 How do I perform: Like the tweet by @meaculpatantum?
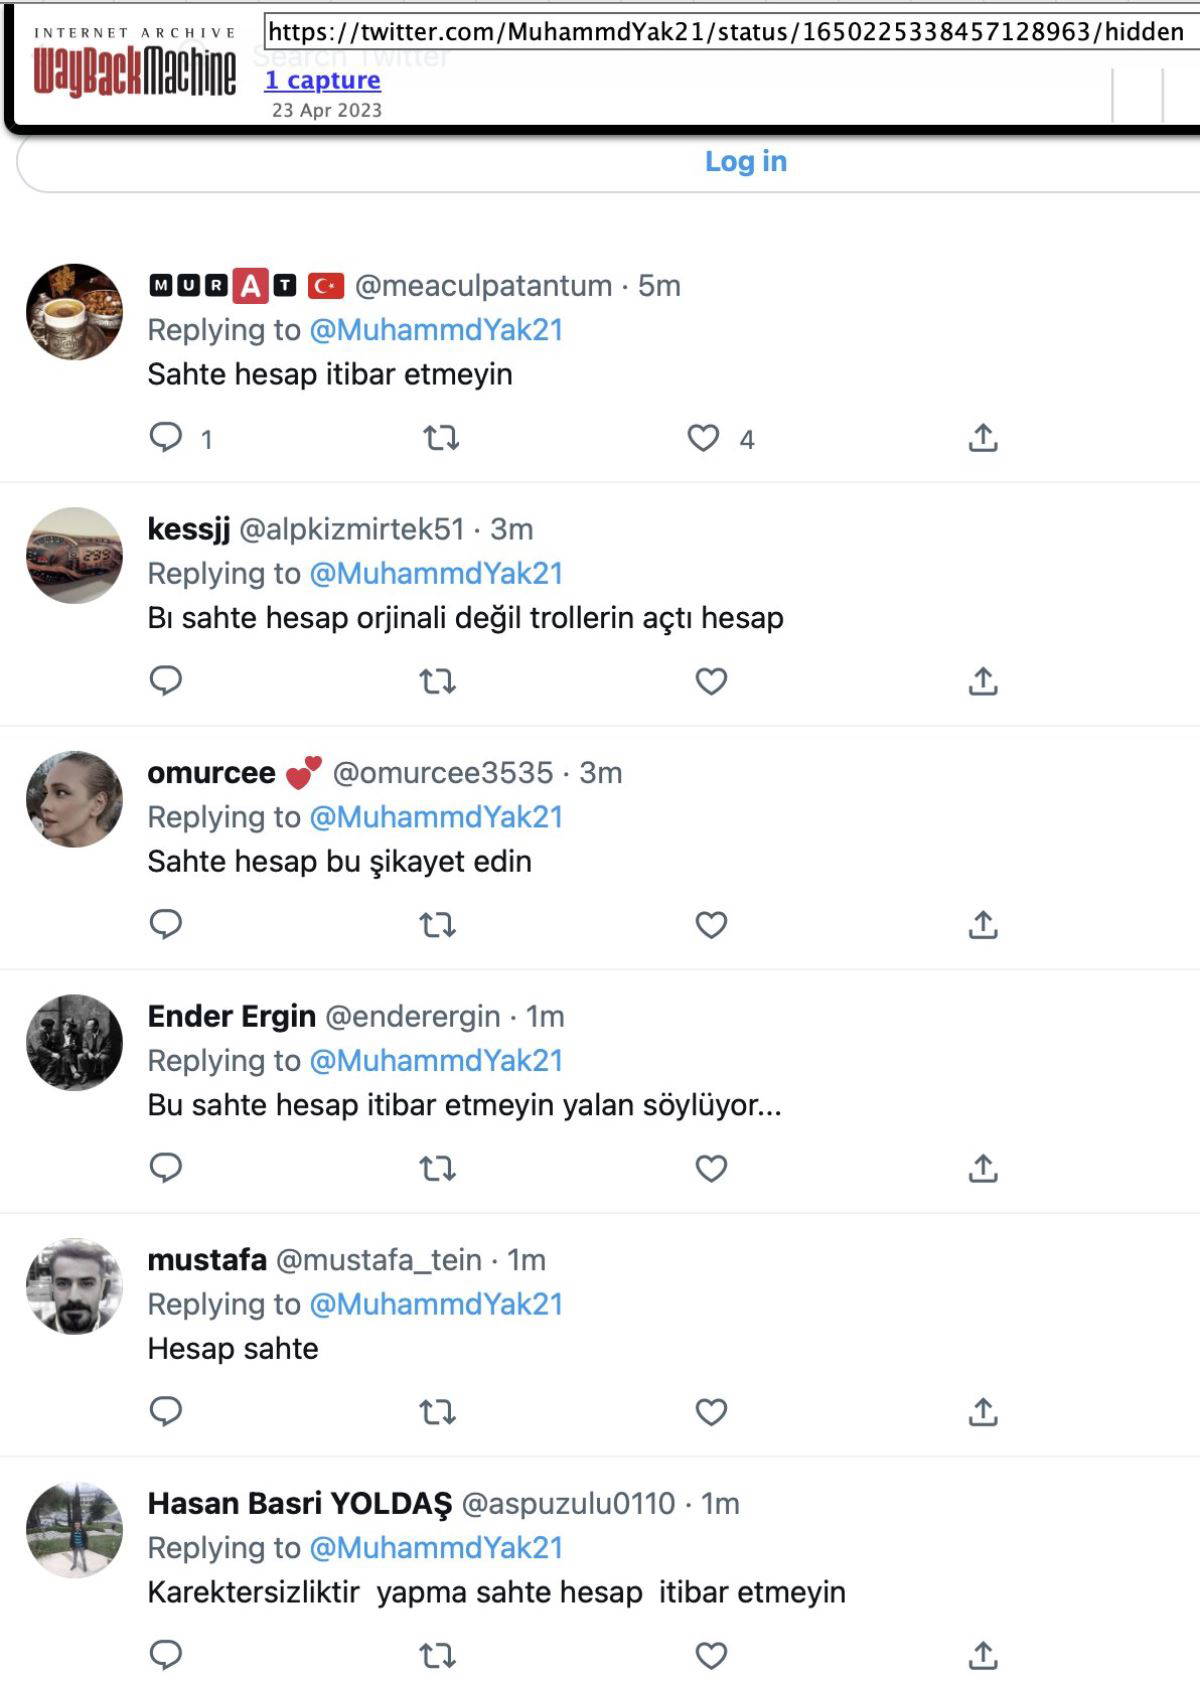(703, 438)
